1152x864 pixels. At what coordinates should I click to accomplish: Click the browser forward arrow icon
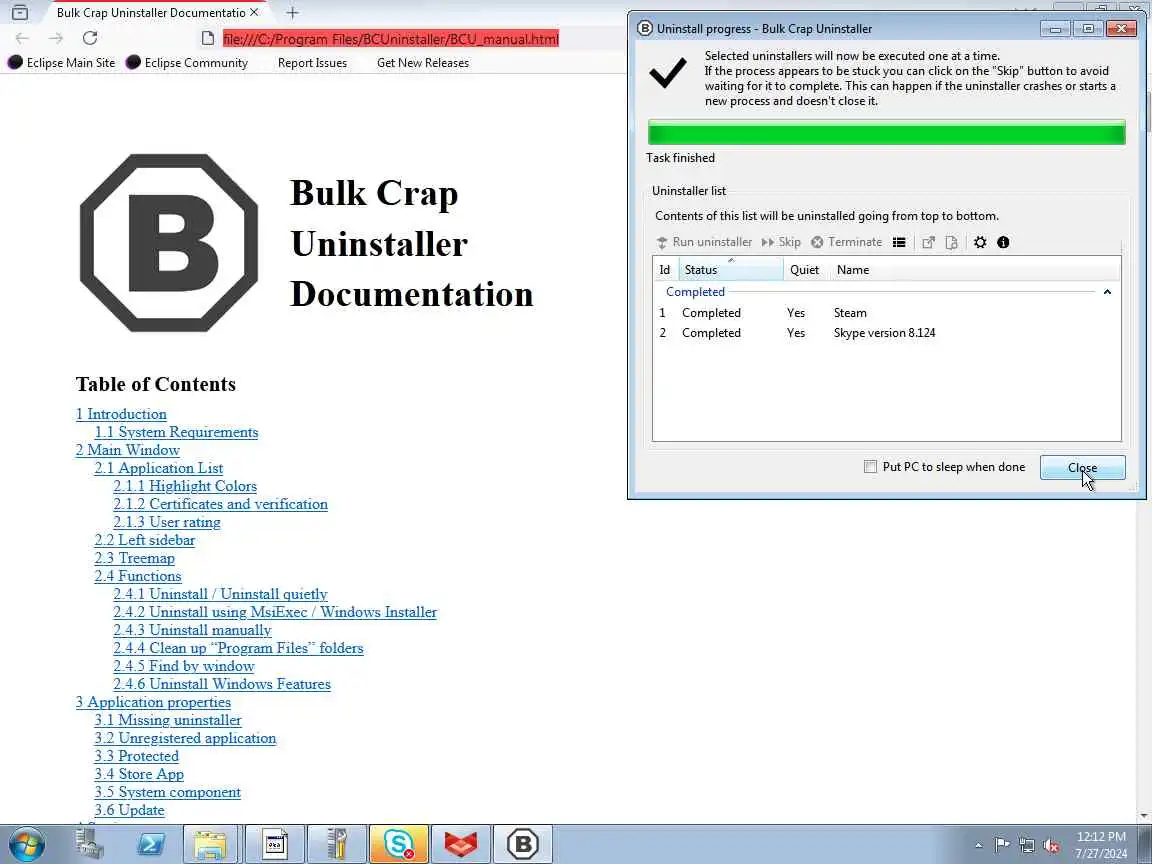(x=56, y=38)
